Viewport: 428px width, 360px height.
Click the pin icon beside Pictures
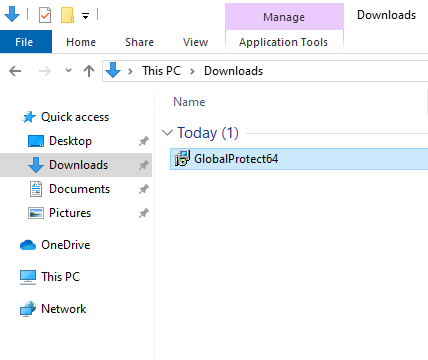pos(144,213)
